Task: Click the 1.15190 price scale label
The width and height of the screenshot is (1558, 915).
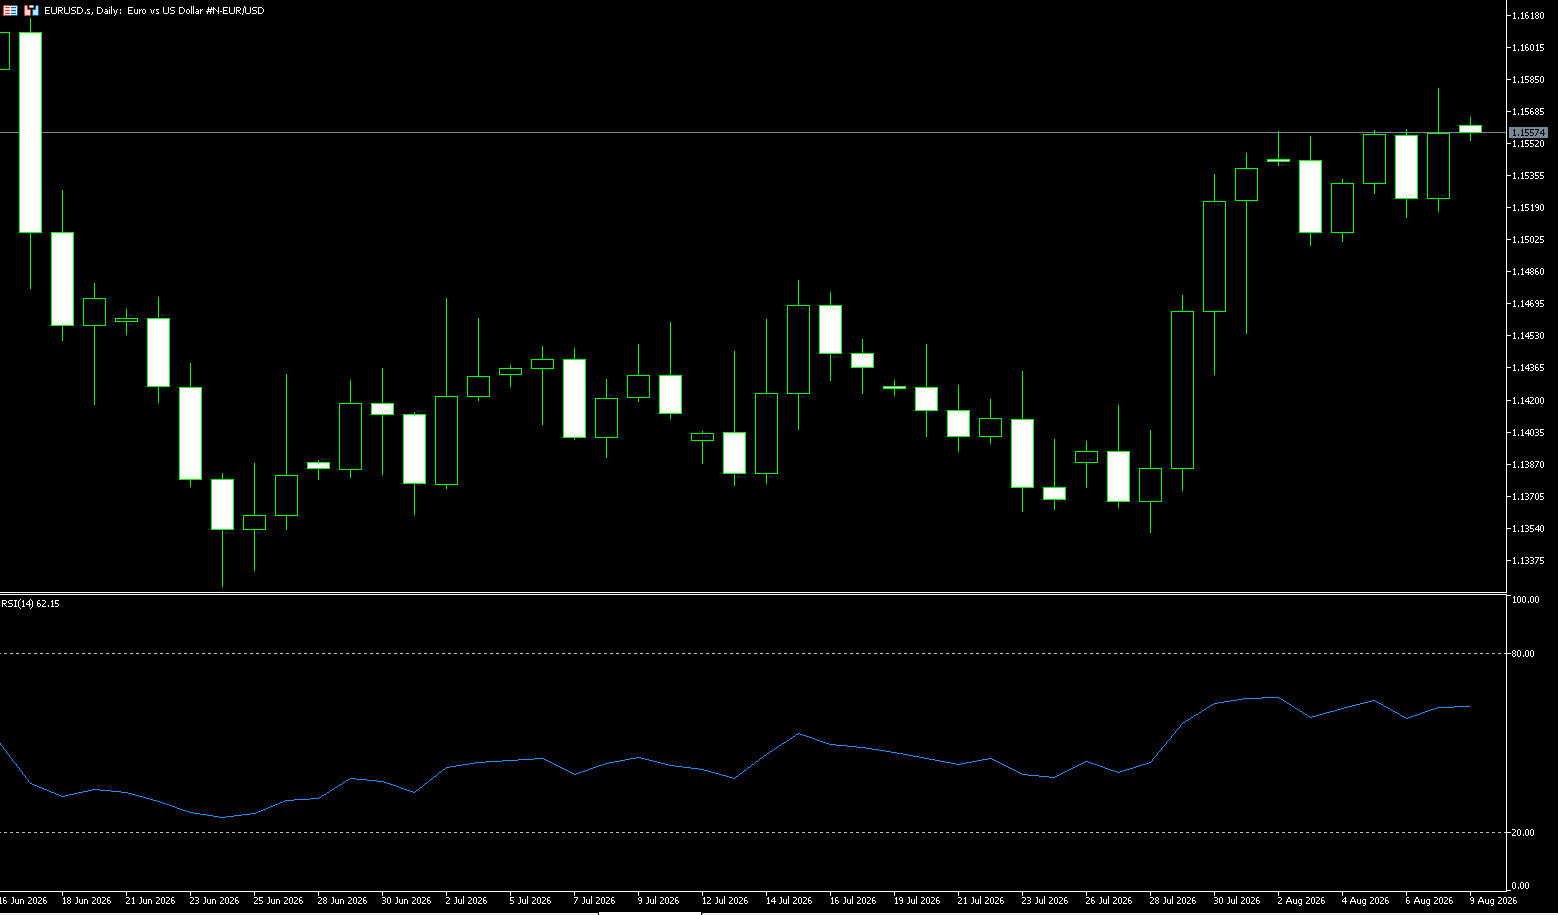Action: [x=1527, y=208]
